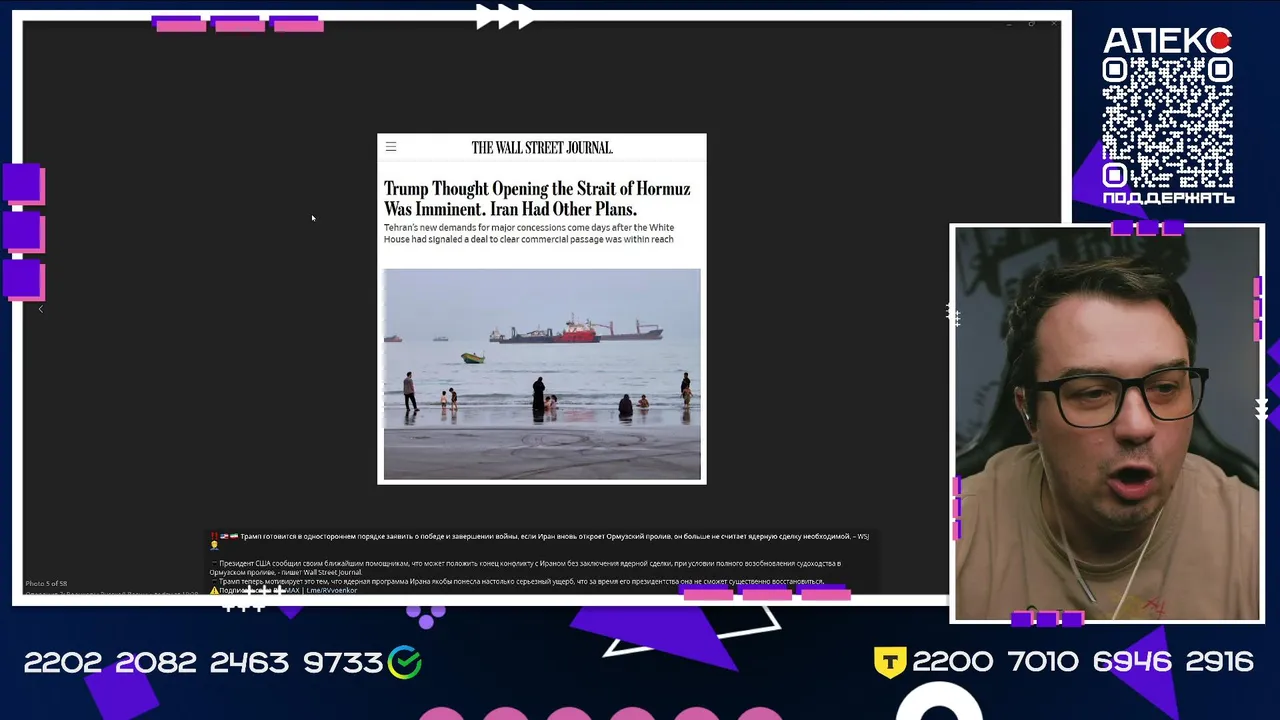This screenshot has height=720, width=1280.
Task: Click The Wall Street Journal logo
Action: pos(542,147)
